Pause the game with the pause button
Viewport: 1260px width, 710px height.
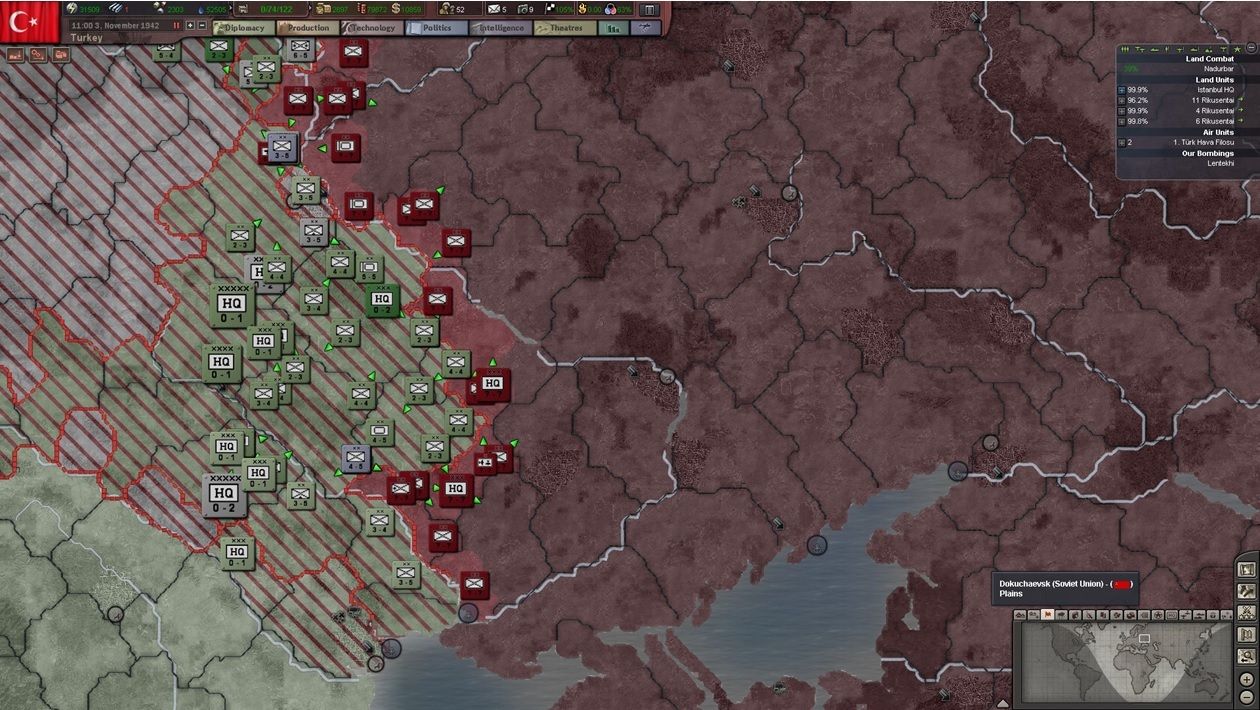[176, 26]
